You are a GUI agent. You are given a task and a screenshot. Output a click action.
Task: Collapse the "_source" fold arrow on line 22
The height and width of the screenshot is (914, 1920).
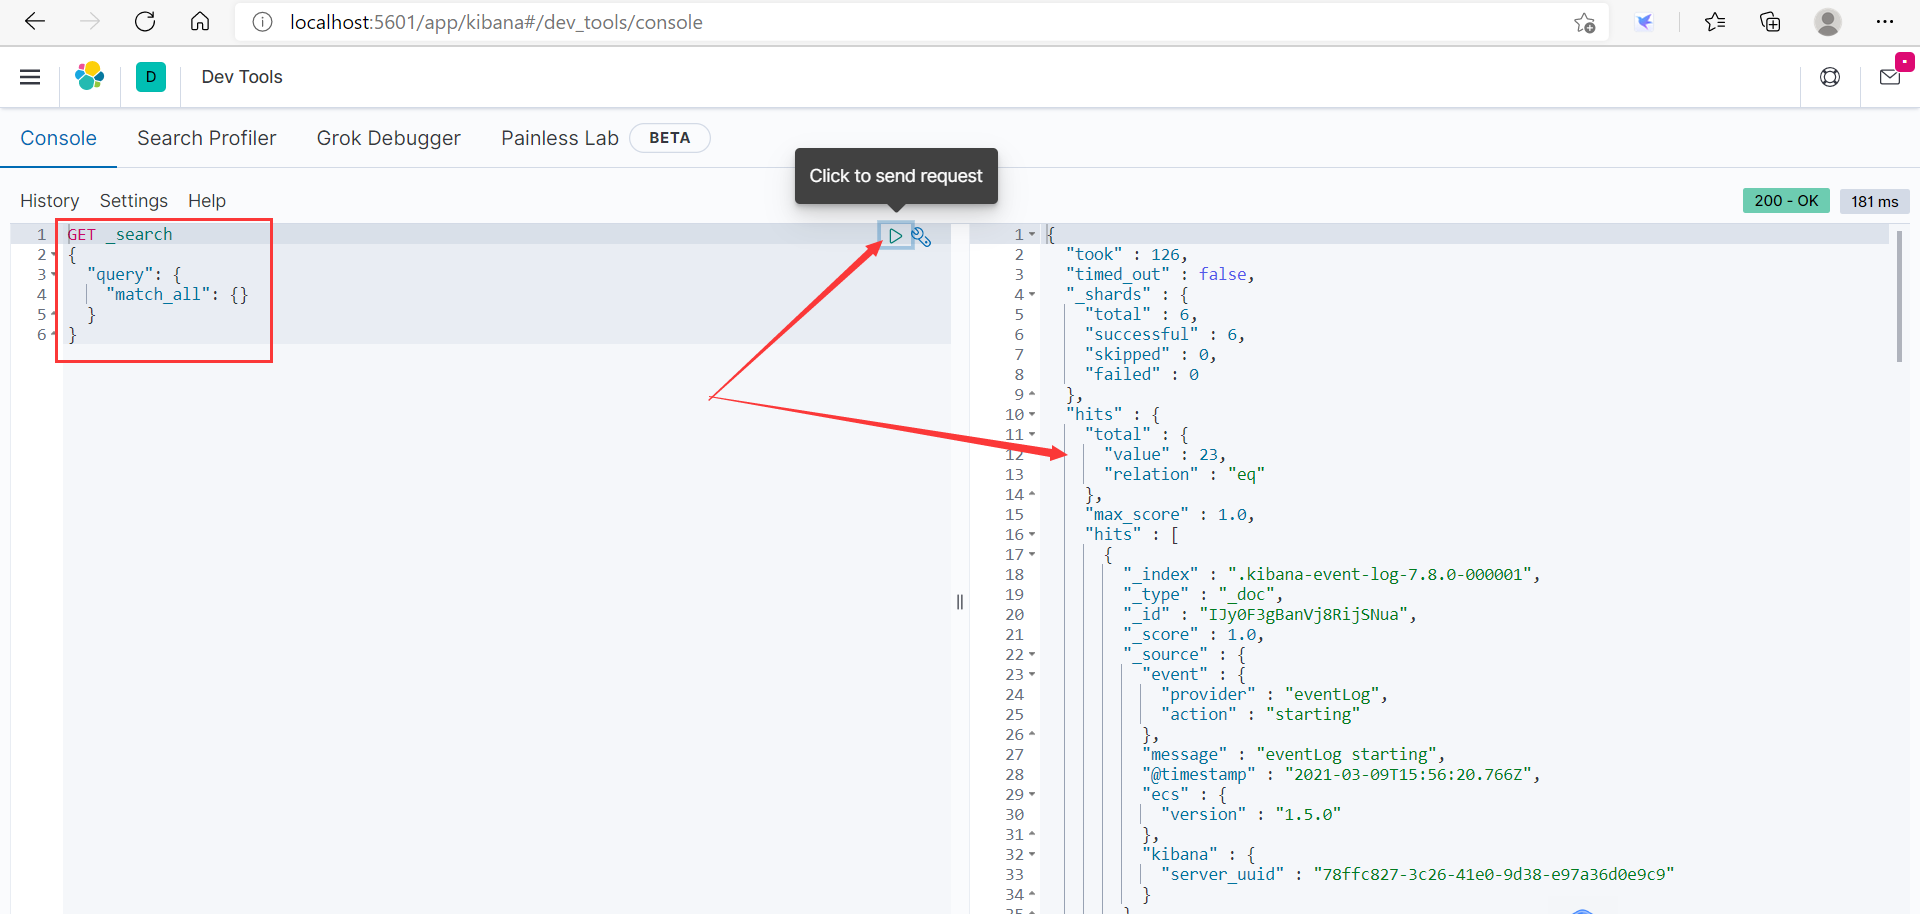pos(1032,655)
